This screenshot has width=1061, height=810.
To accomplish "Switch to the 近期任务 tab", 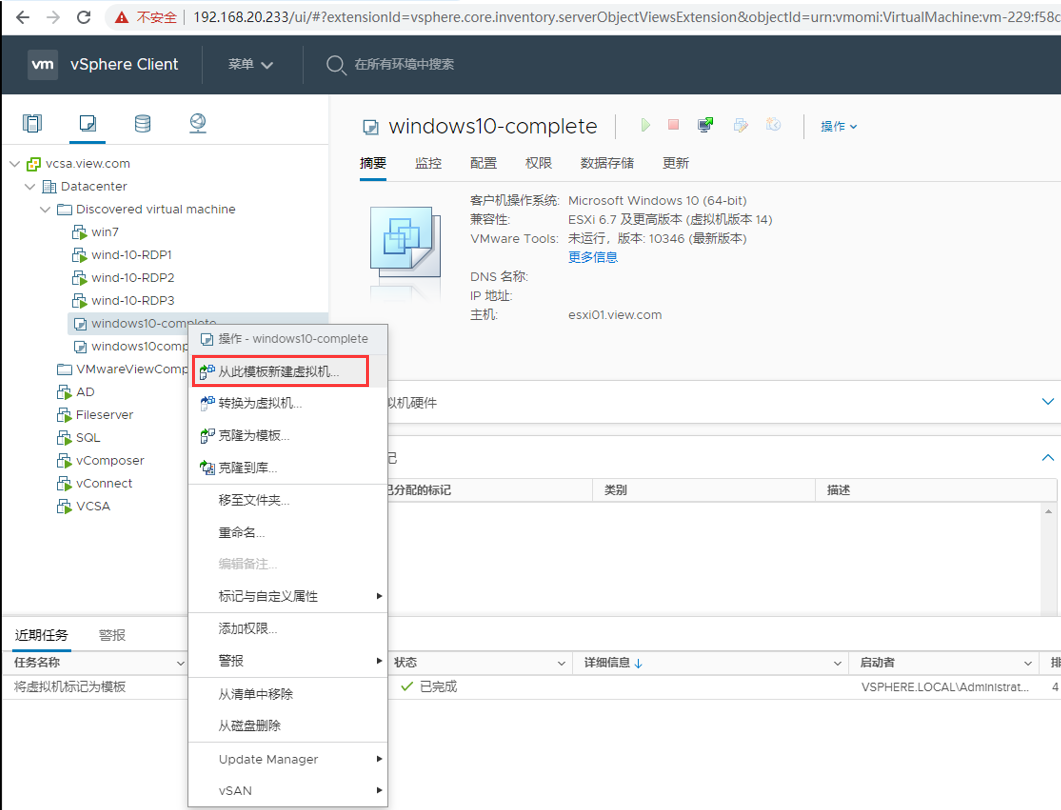I will pyautogui.click(x=41, y=635).
